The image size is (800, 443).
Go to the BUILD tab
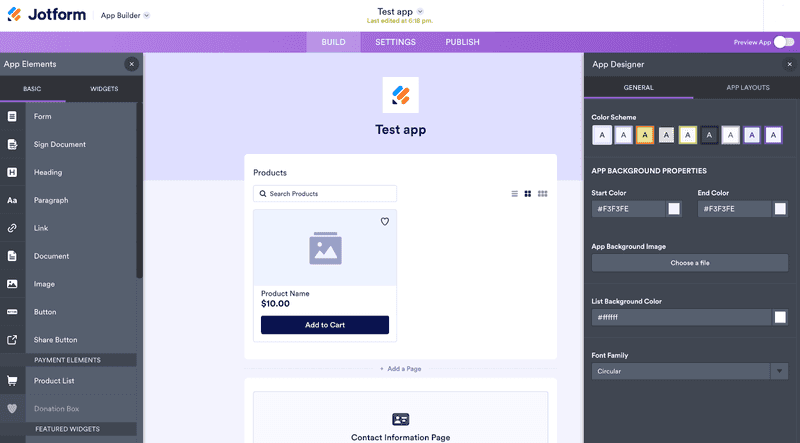click(334, 42)
